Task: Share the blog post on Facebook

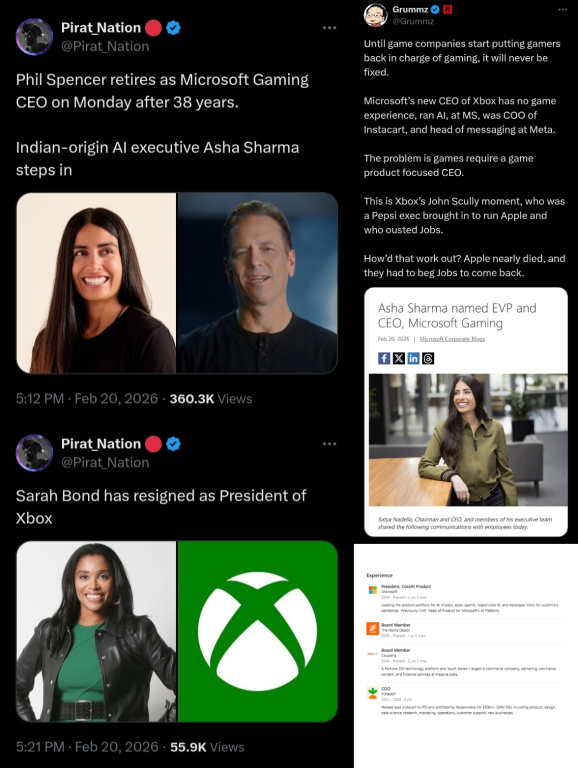Action: point(384,359)
